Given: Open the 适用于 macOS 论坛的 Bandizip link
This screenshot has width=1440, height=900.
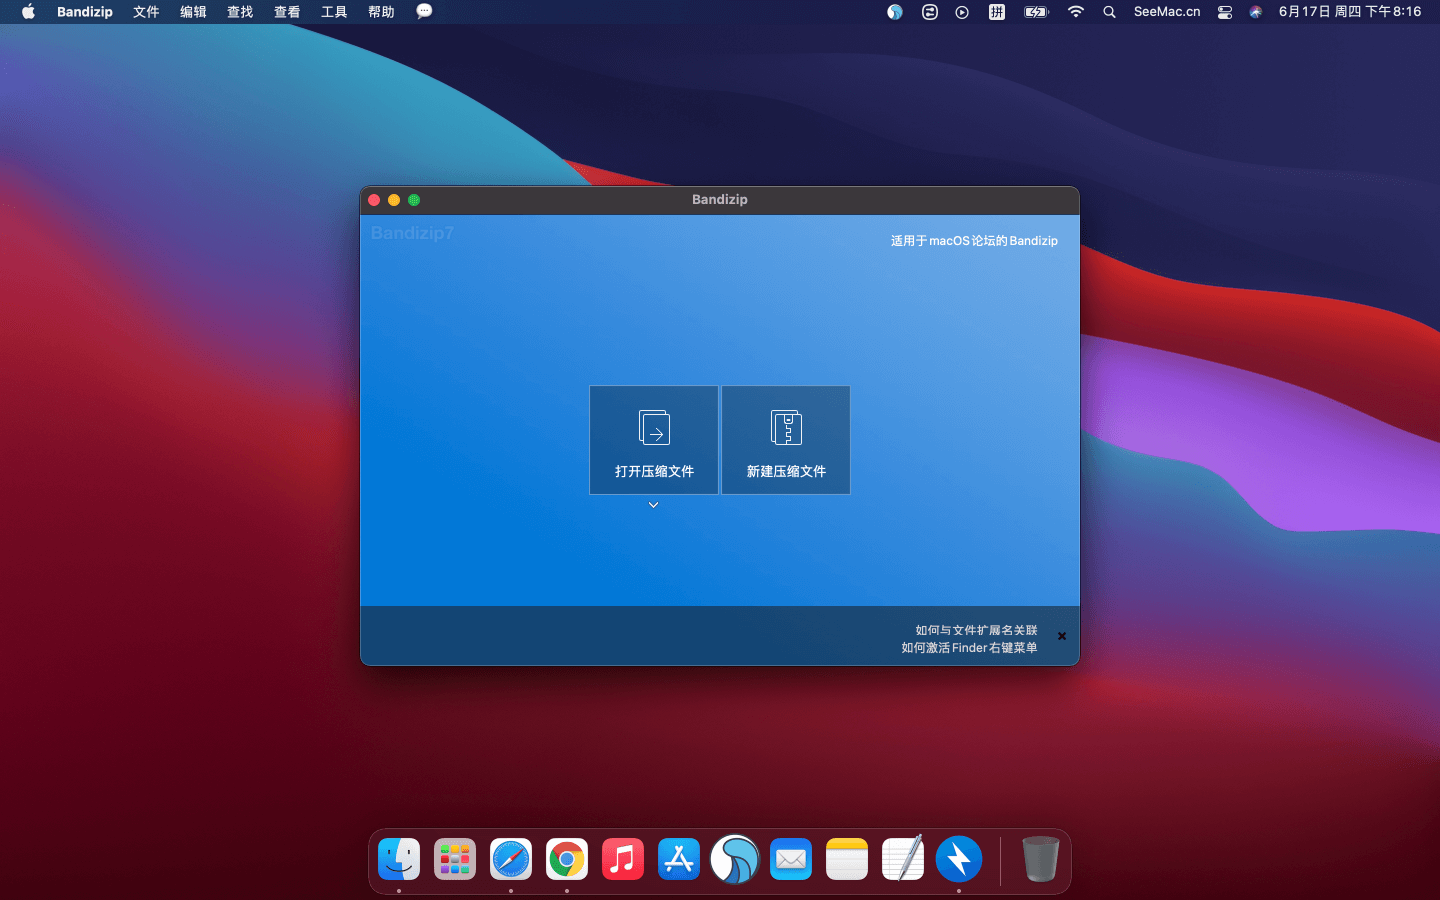Looking at the screenshot, I should point(974,241).
